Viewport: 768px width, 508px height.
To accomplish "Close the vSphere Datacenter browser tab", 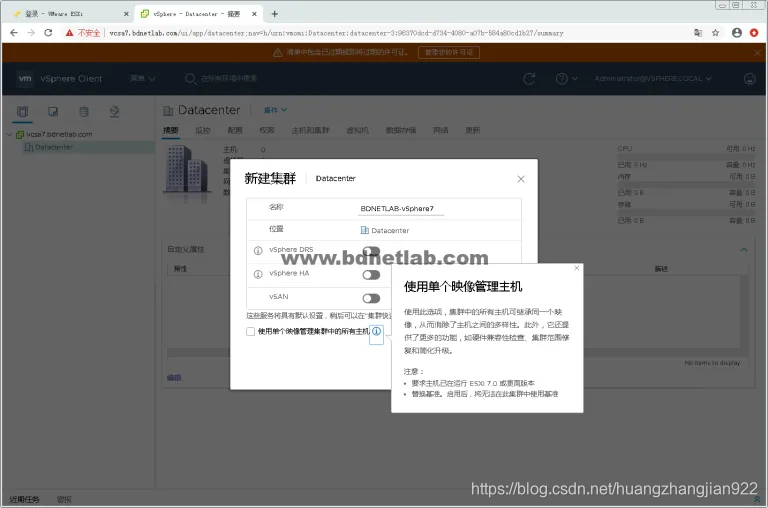I will coord(254,14).
